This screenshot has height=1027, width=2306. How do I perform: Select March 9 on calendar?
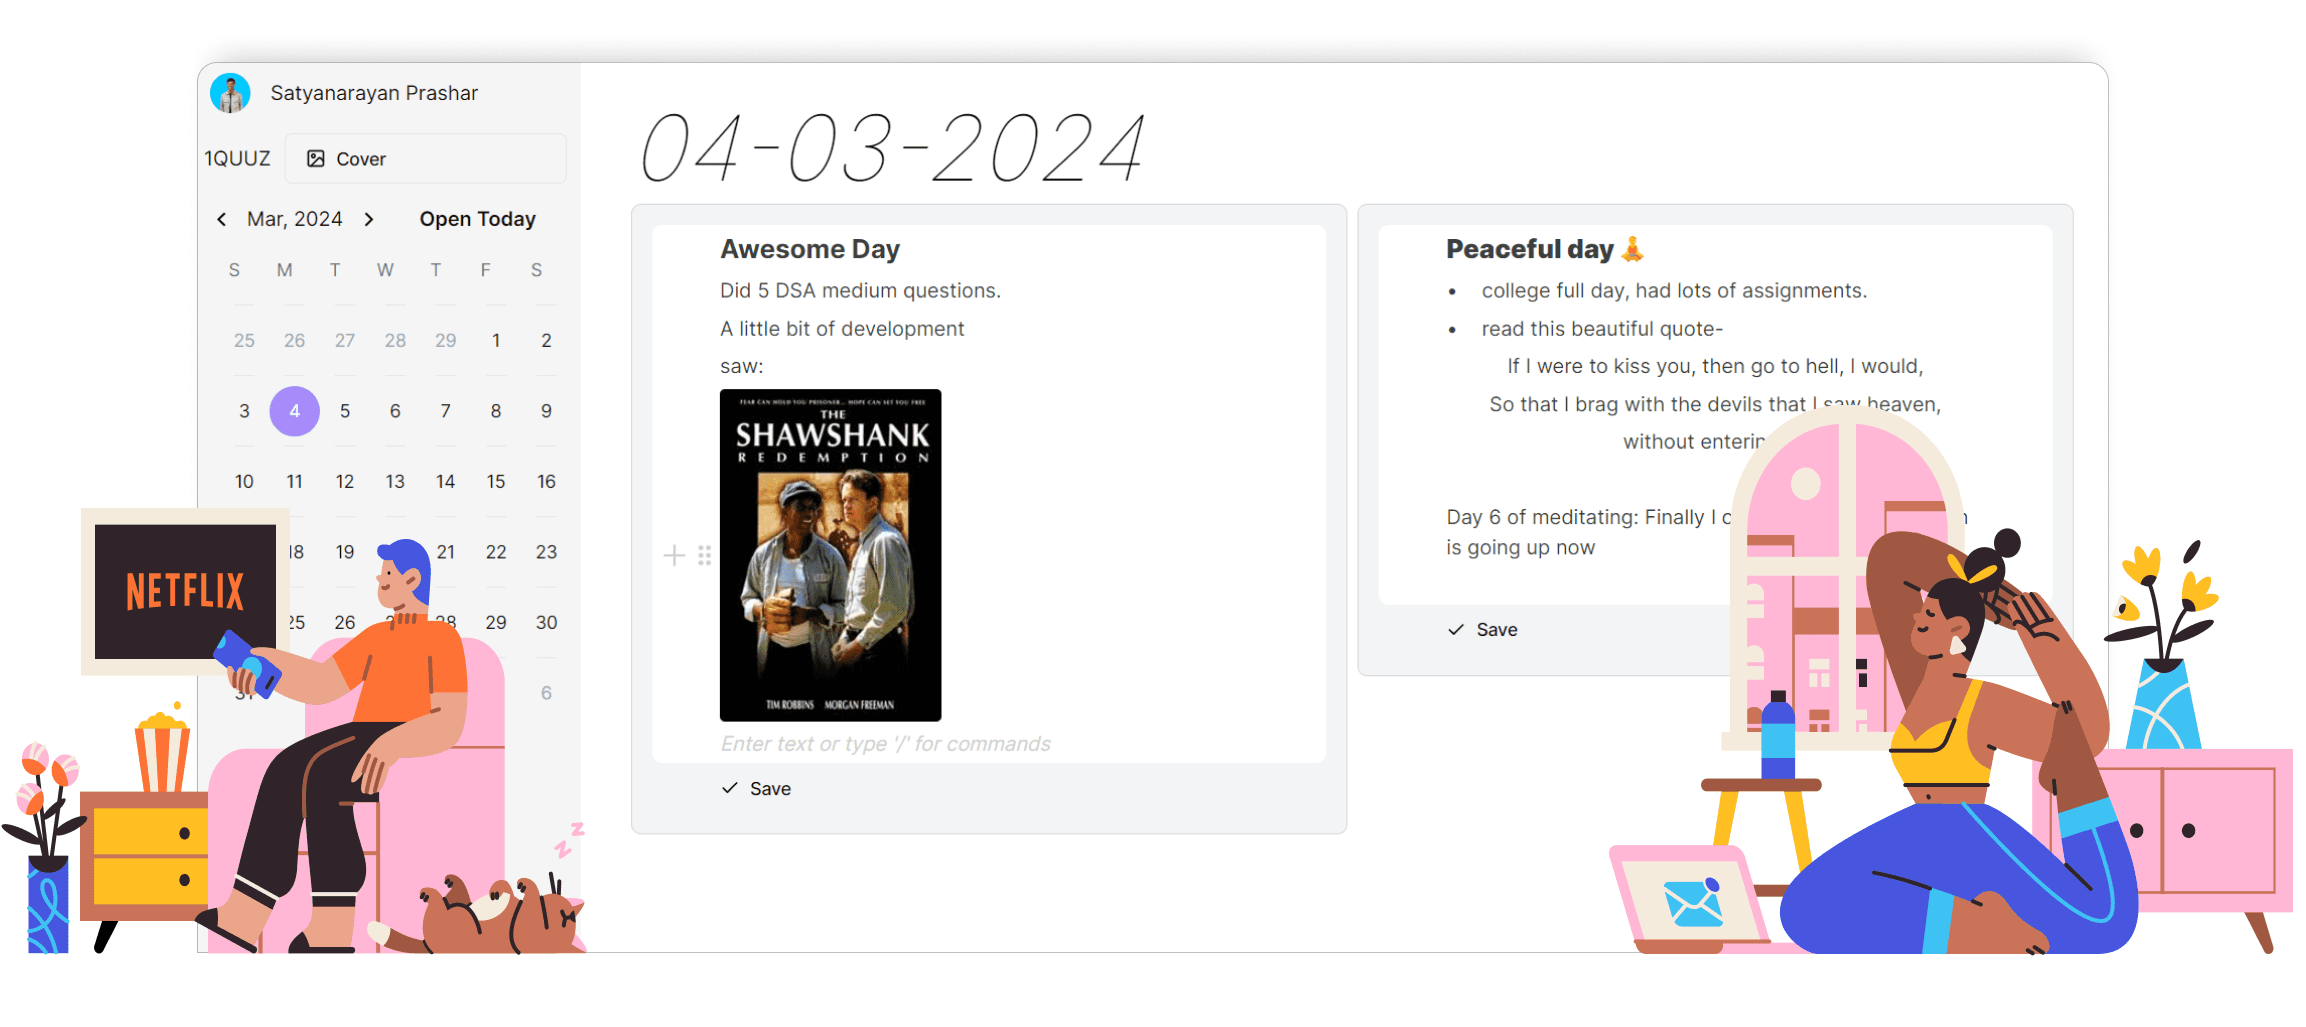click(x=546, y=411)
